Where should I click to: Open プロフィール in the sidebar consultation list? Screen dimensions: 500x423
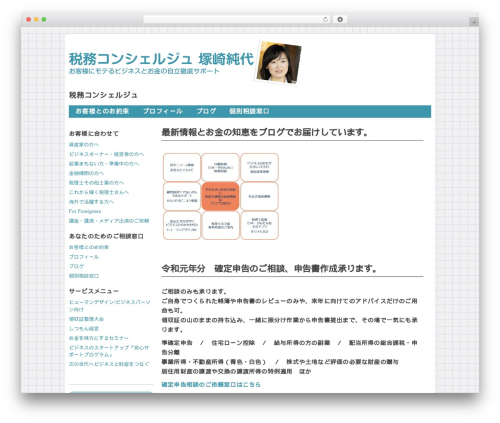pyautogui.click(x=84, y=257)
